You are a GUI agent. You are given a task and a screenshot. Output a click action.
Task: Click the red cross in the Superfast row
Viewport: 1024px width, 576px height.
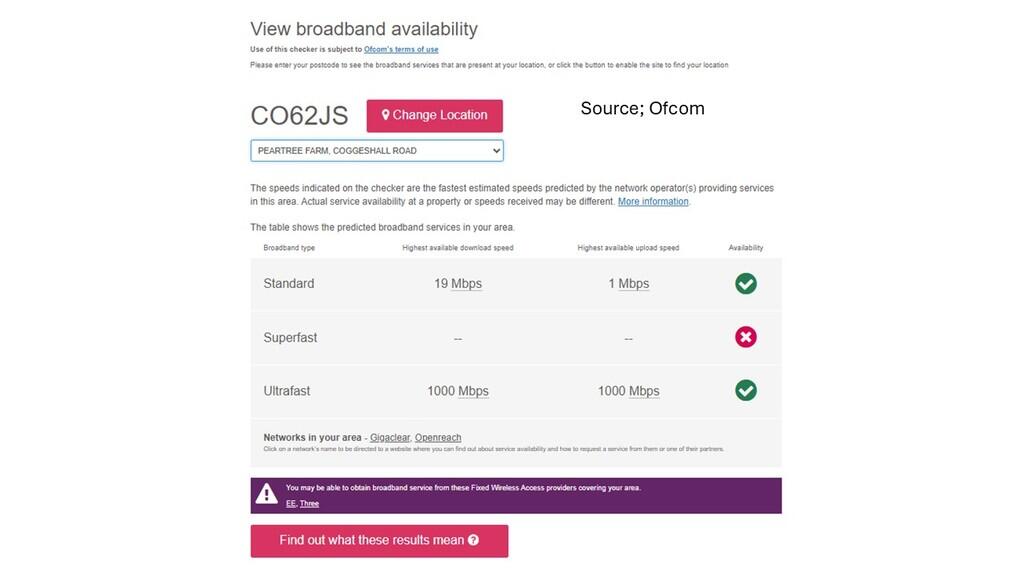[x=746, y=338]
